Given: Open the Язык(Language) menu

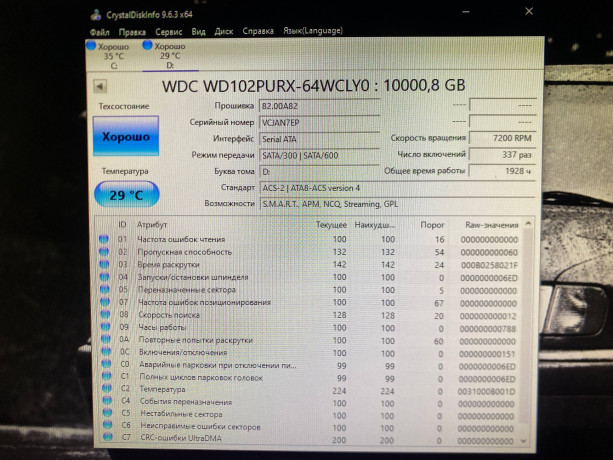Looking at the screenshot, I should point(313,31).
